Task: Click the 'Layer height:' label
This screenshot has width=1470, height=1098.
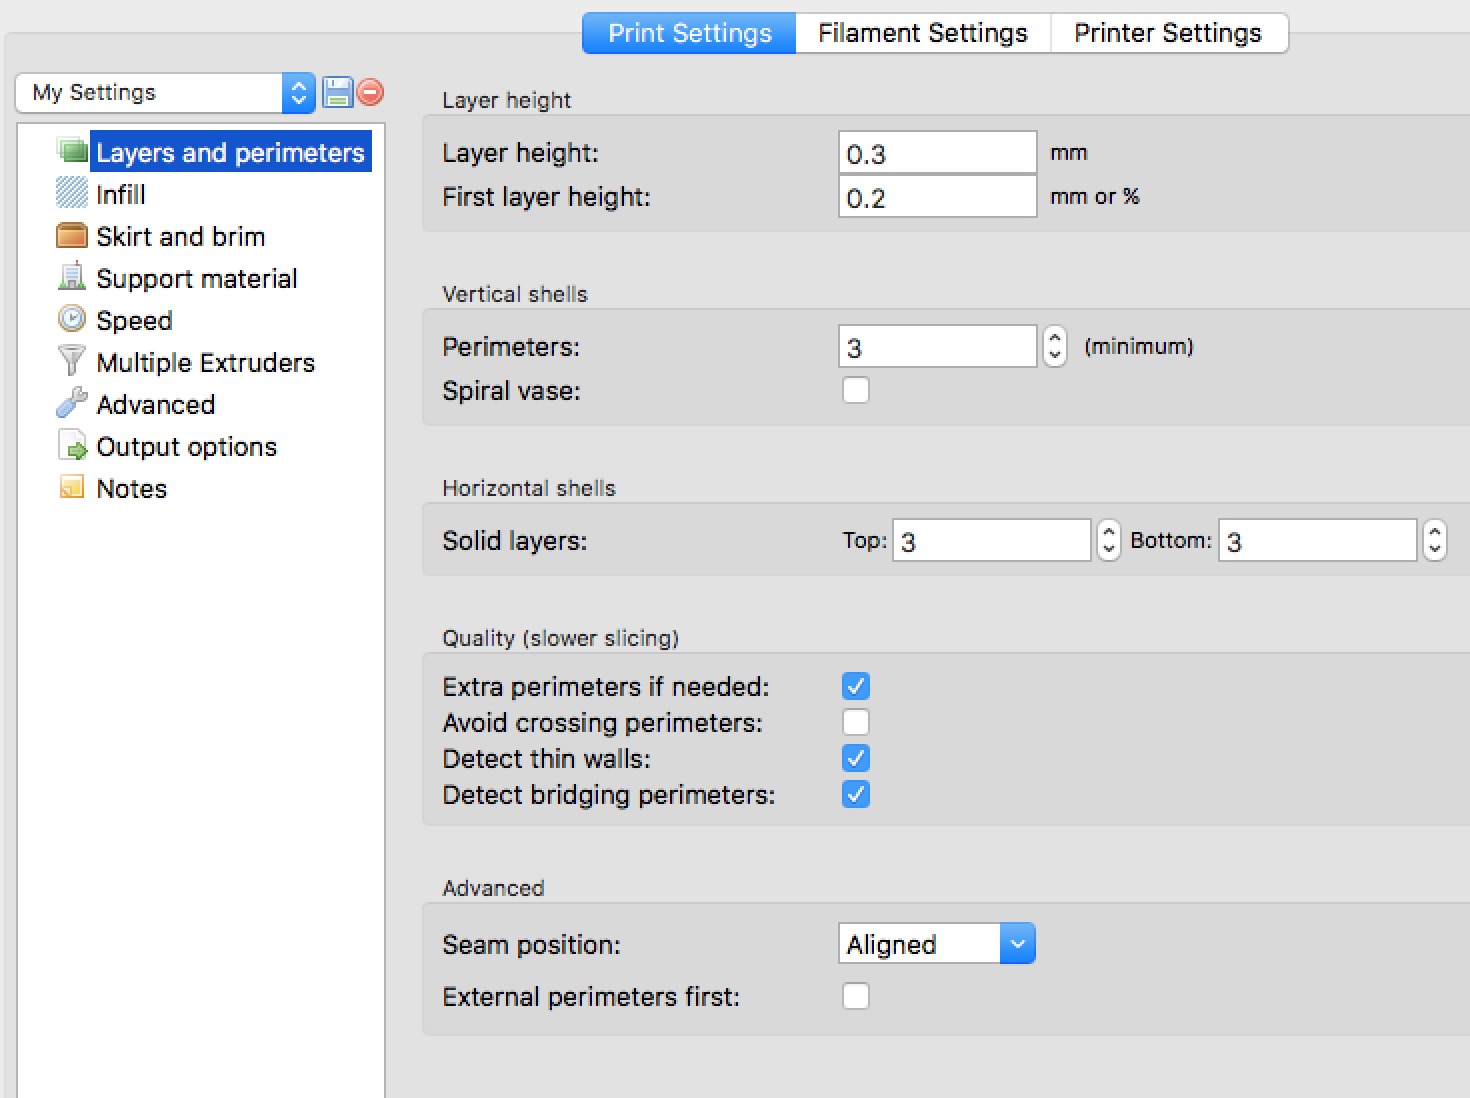Action: pos(521,153)
